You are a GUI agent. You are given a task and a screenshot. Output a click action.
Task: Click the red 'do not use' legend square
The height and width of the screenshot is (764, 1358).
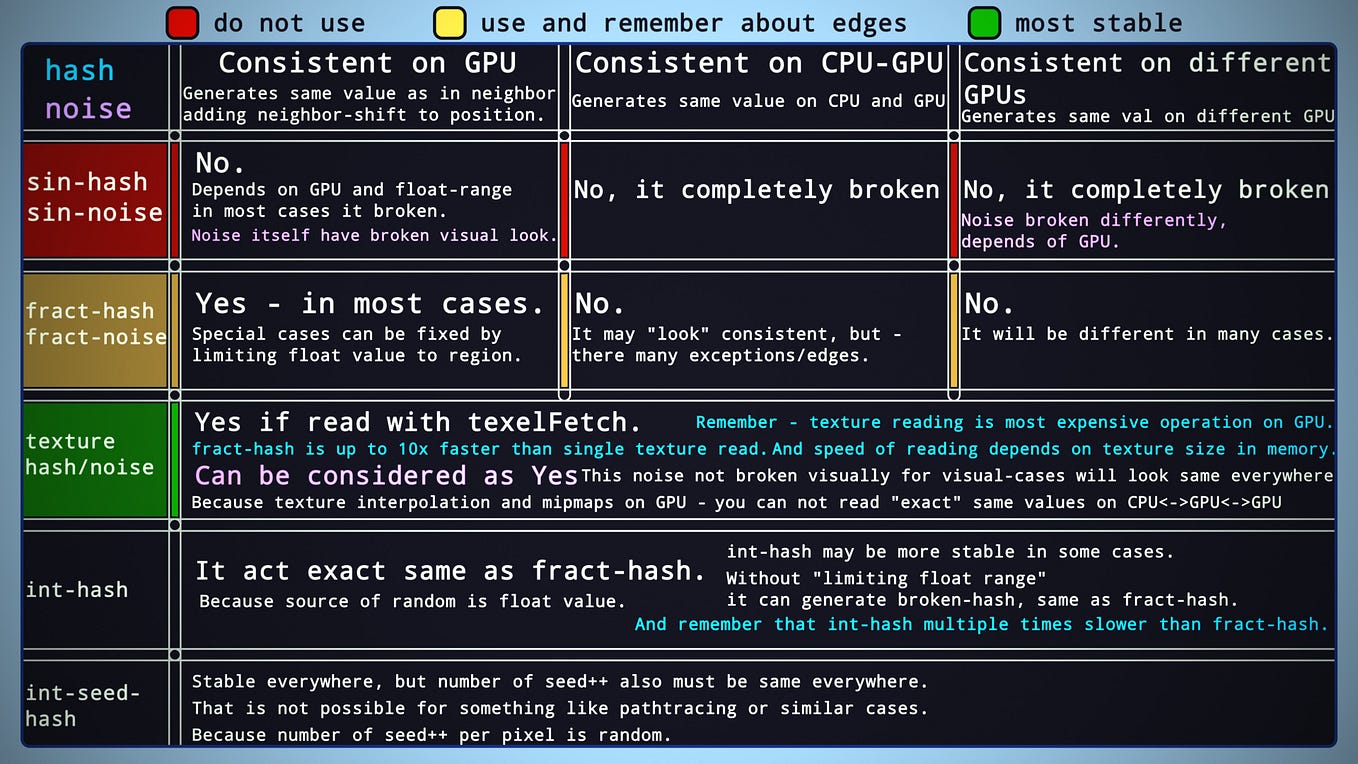(183, 22)
